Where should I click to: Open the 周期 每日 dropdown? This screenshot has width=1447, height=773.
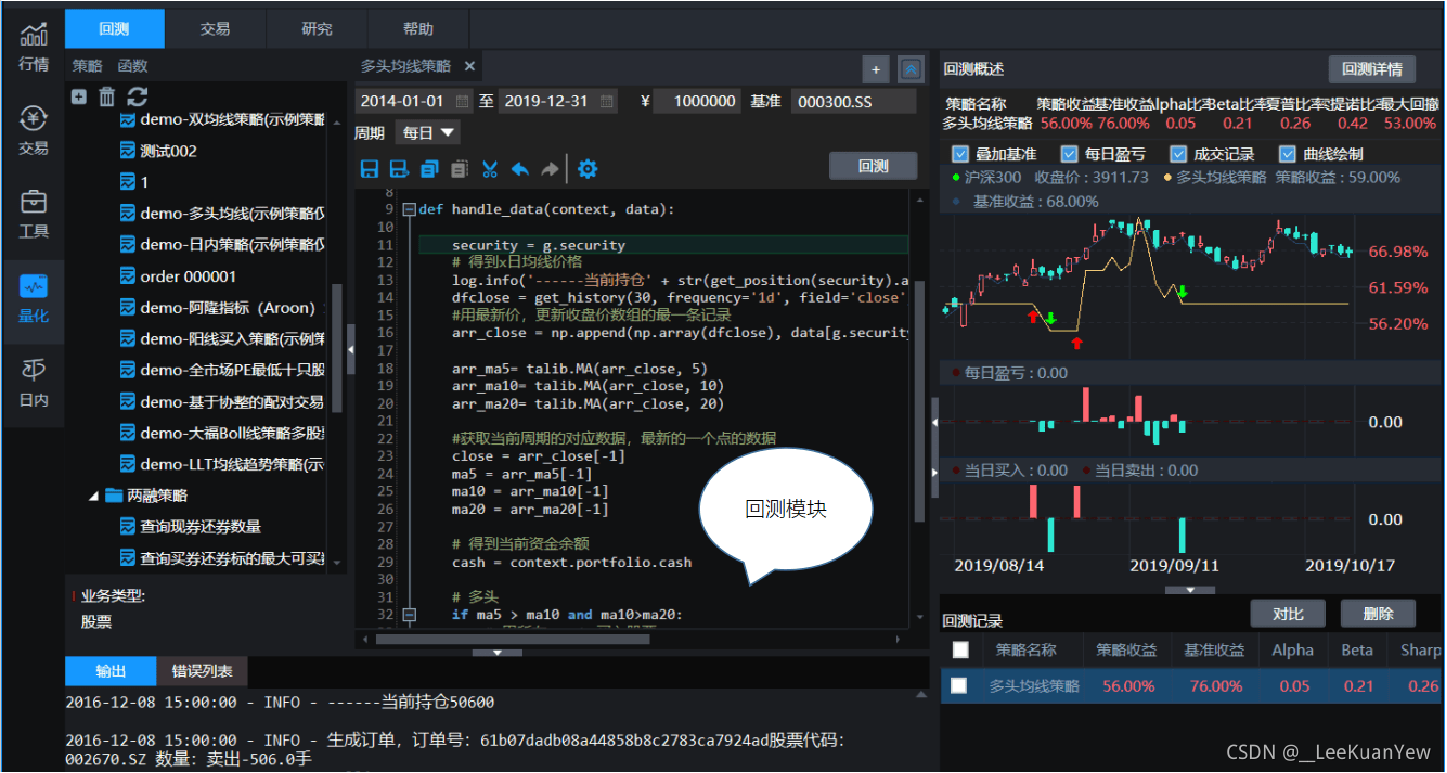428,133
